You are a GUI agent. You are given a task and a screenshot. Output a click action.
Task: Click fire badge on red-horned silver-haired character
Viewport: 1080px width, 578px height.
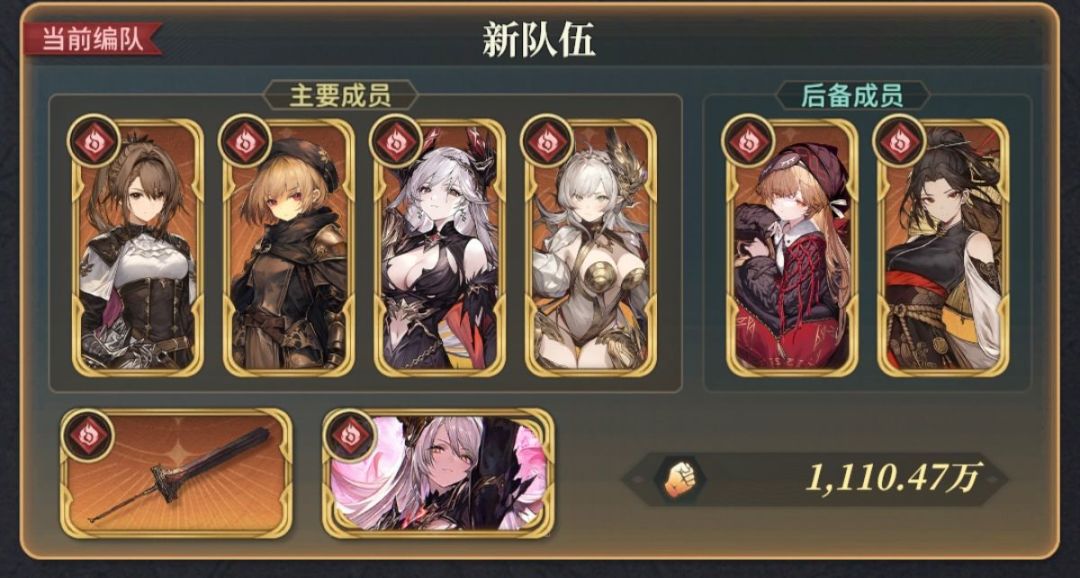(396, 143)
